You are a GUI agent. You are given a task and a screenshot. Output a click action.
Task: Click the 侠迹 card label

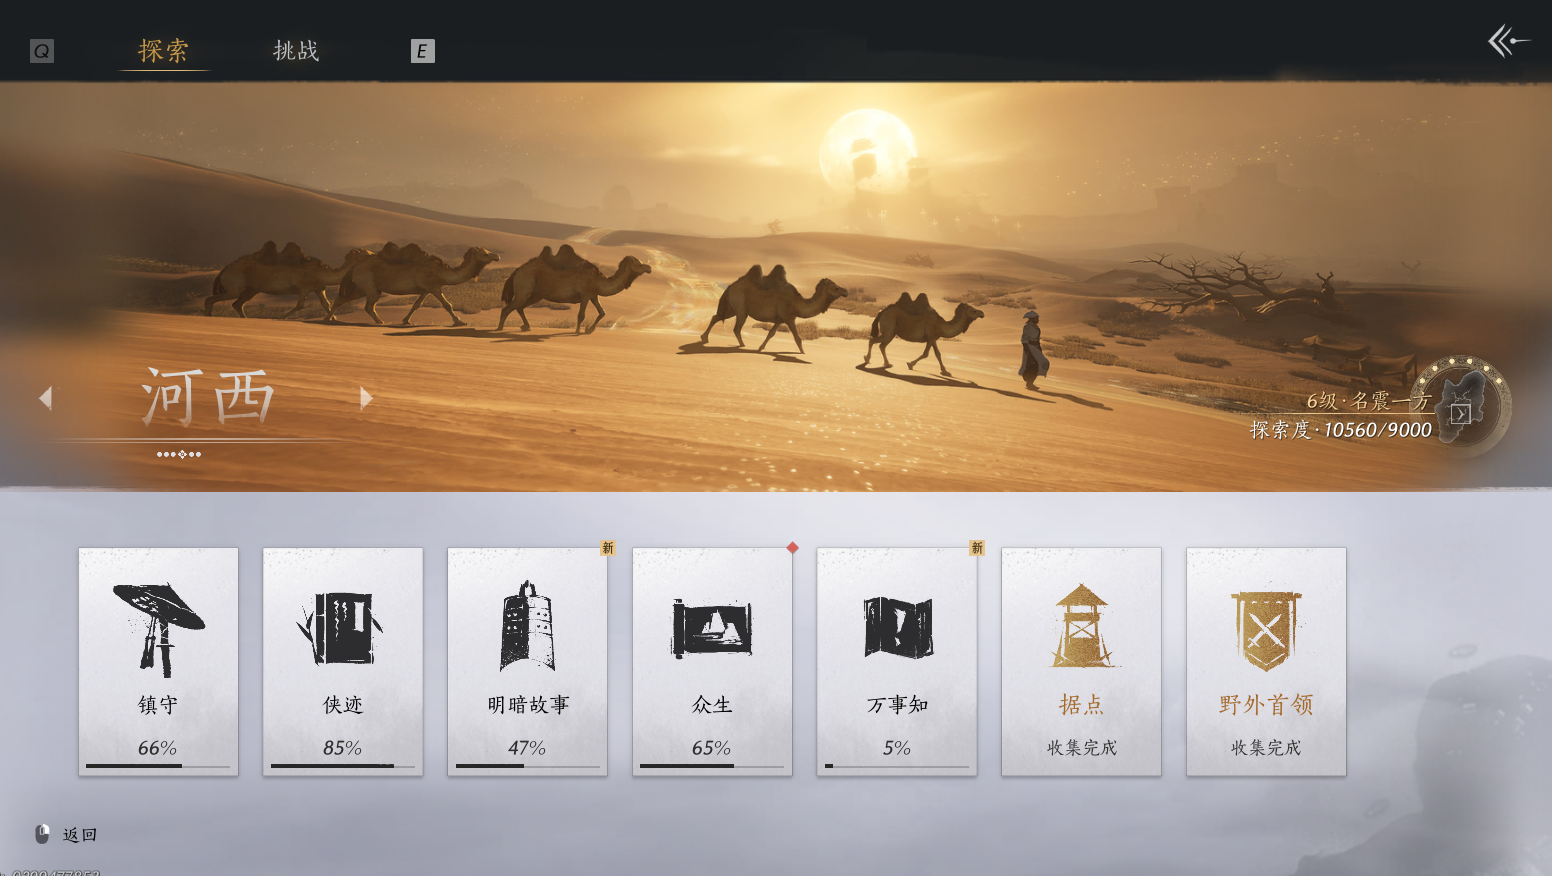tap(343, 705)
